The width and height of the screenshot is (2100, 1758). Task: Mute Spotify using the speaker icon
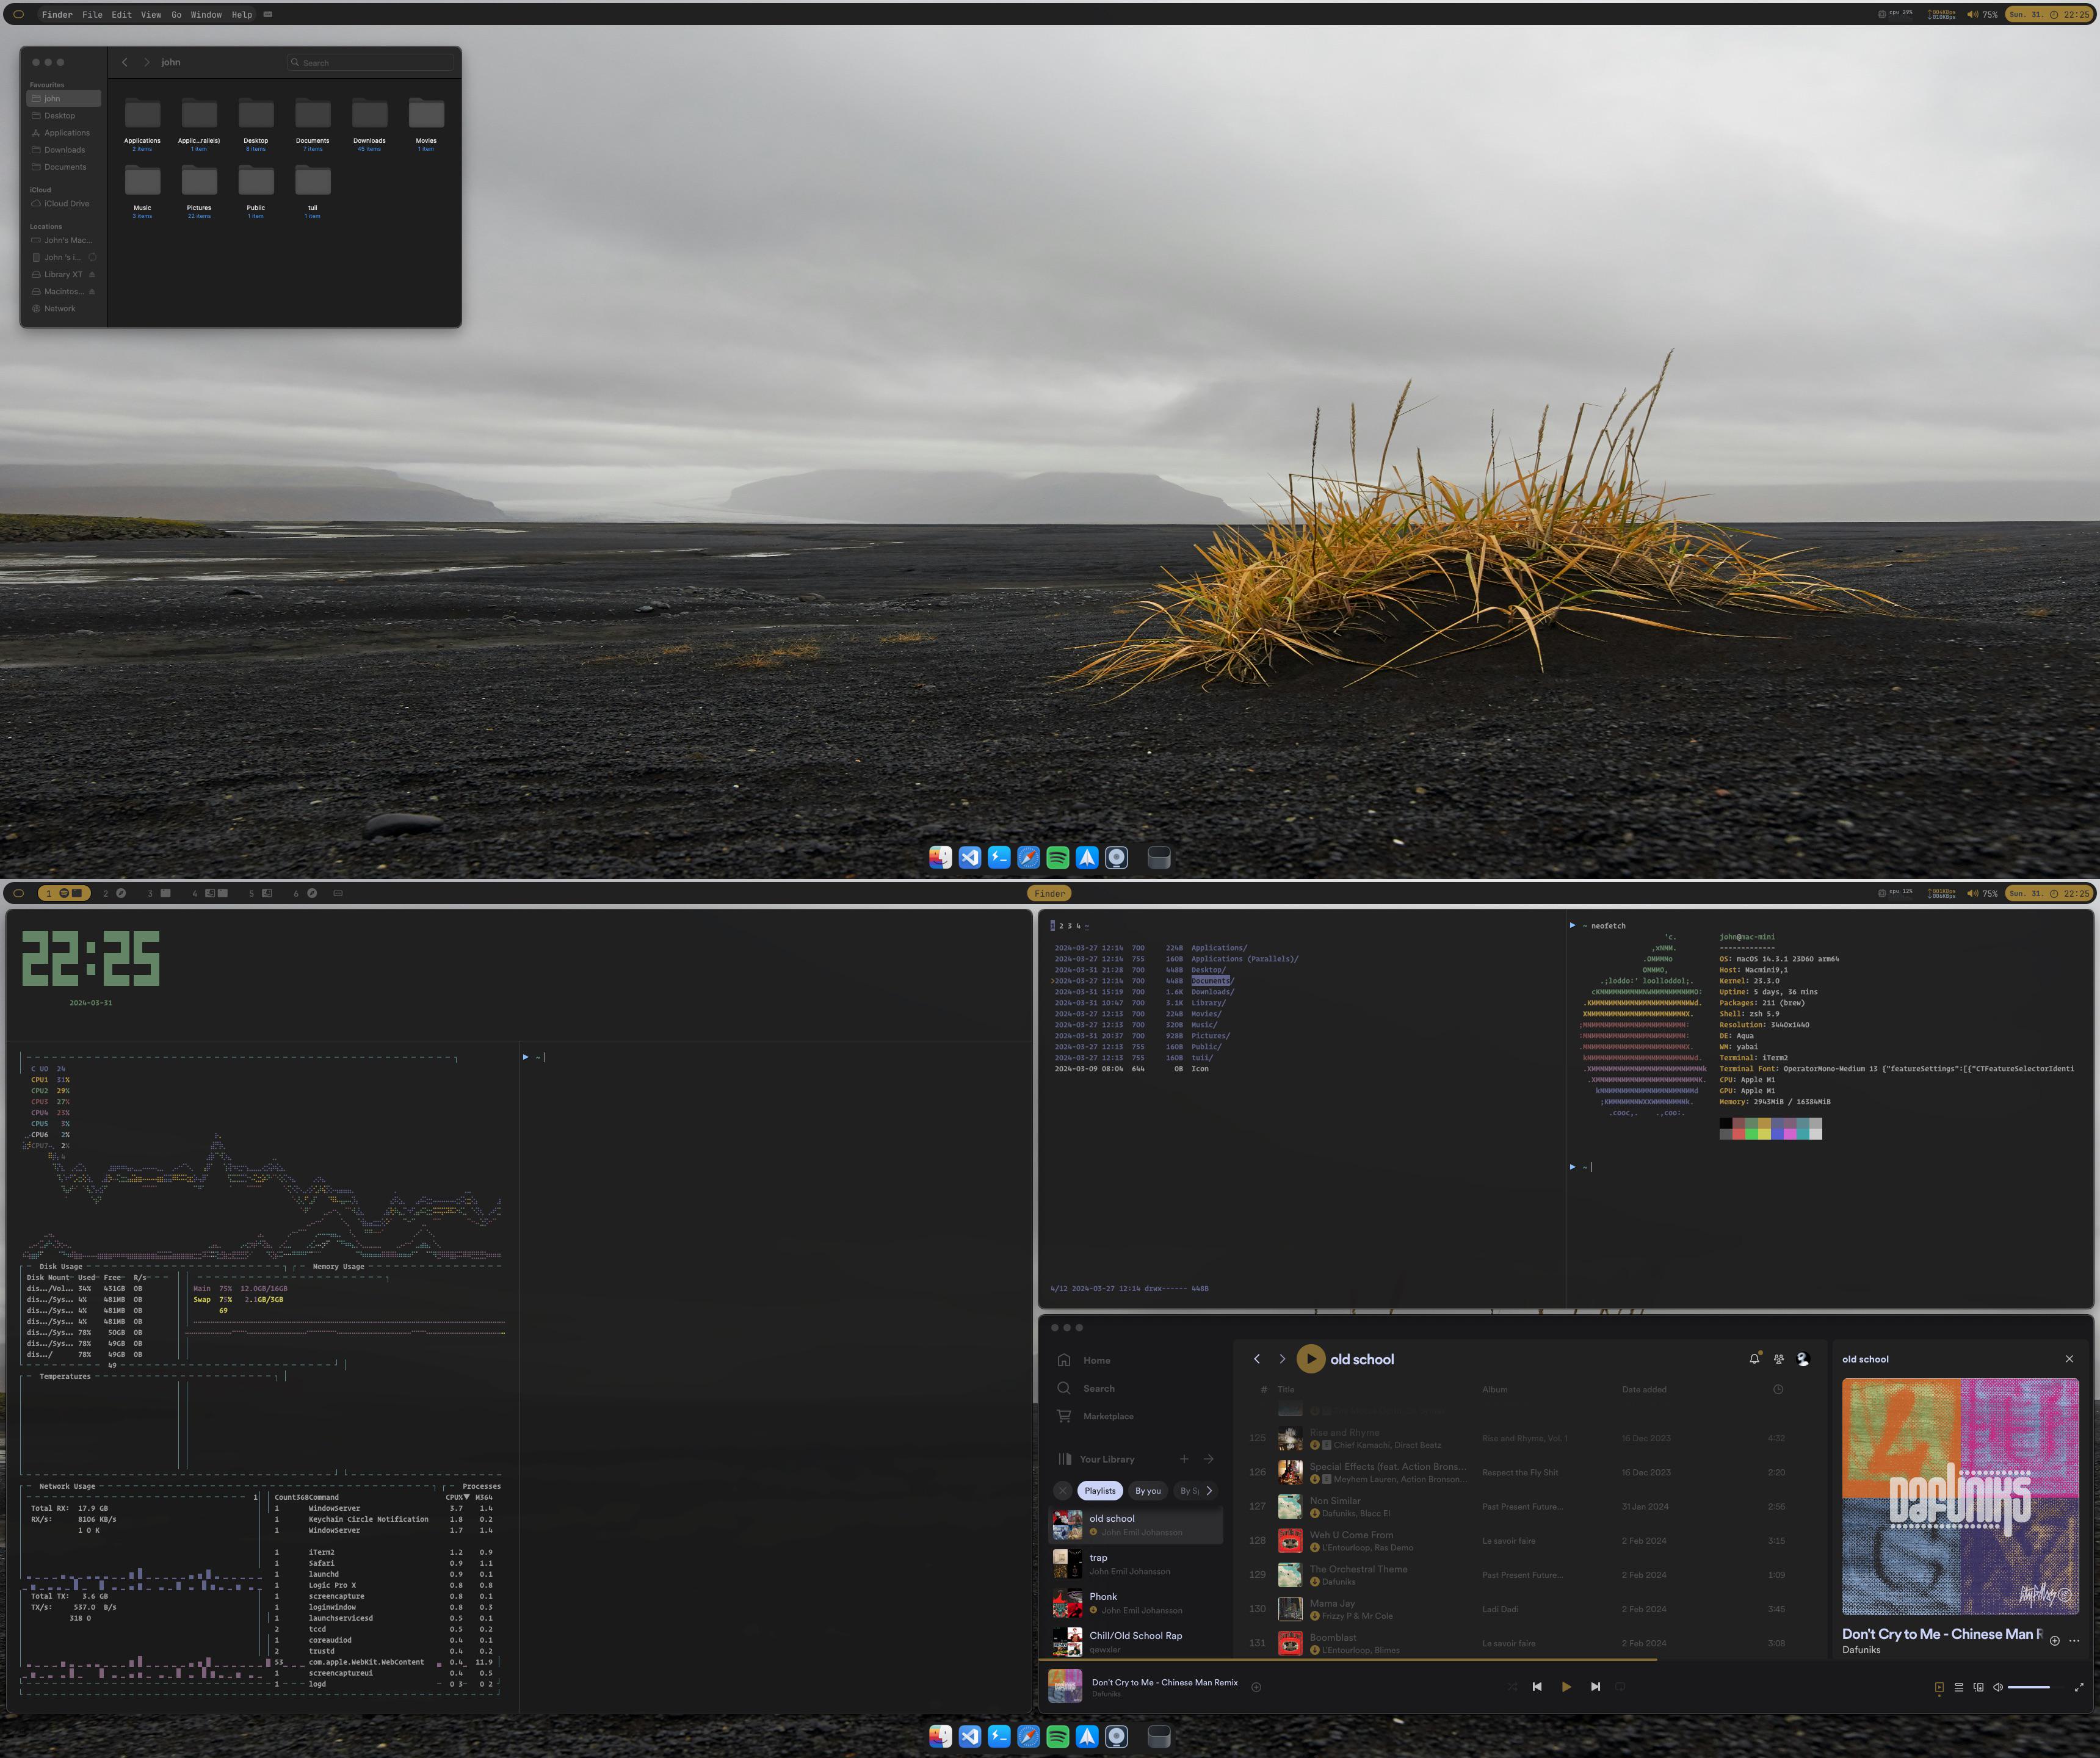(x=1998, y=1687)
